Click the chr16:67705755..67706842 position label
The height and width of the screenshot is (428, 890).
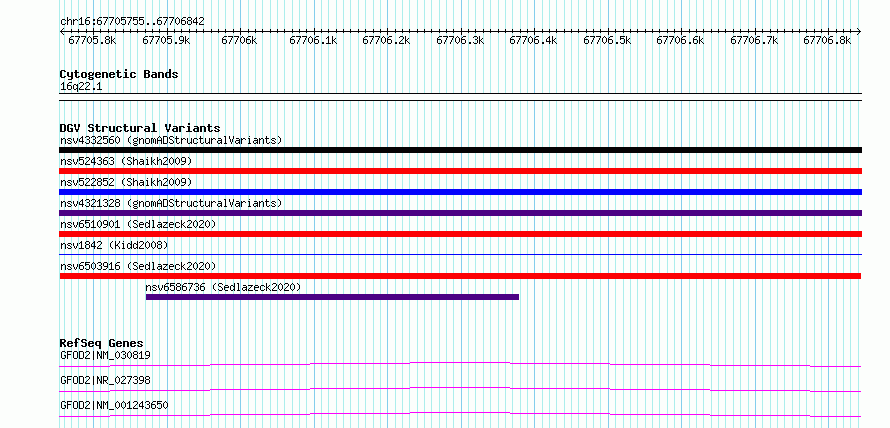point(132,21)
